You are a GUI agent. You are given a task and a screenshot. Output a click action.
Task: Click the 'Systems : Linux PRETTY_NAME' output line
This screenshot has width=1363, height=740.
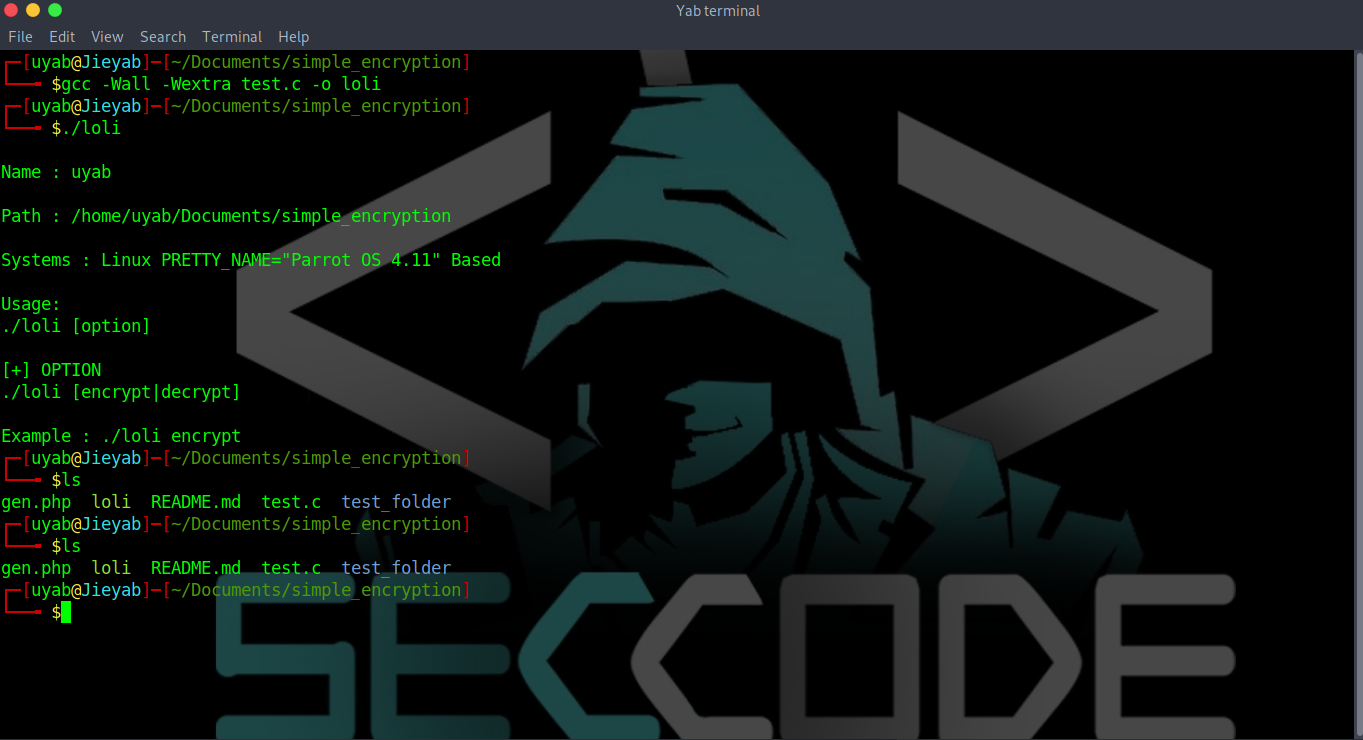pyautogui.click(x=251, y=260)
